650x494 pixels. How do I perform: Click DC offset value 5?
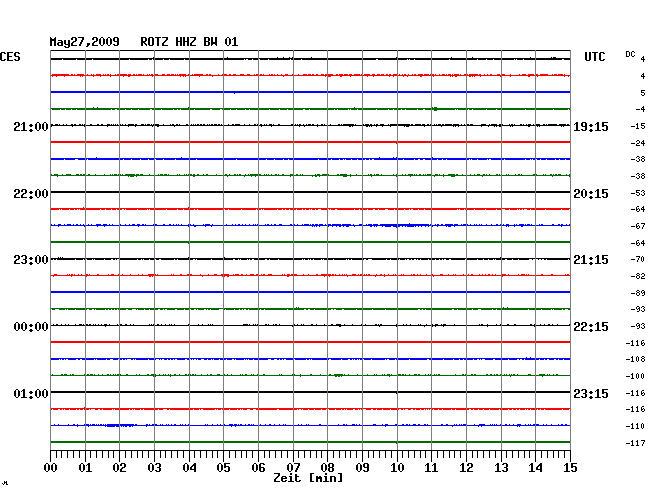pyautogui.click(x=643, y=93)
